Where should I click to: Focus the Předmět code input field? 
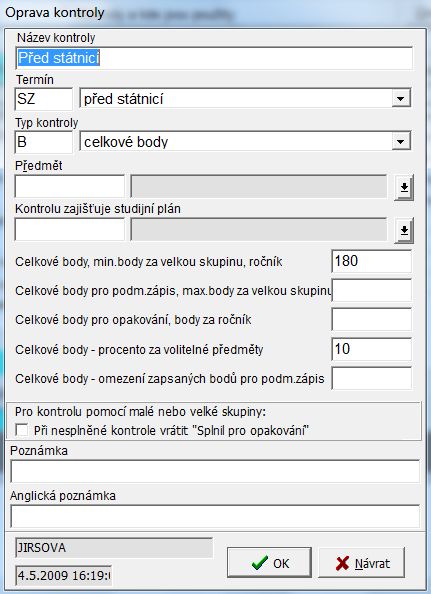[x=70, y=186]
